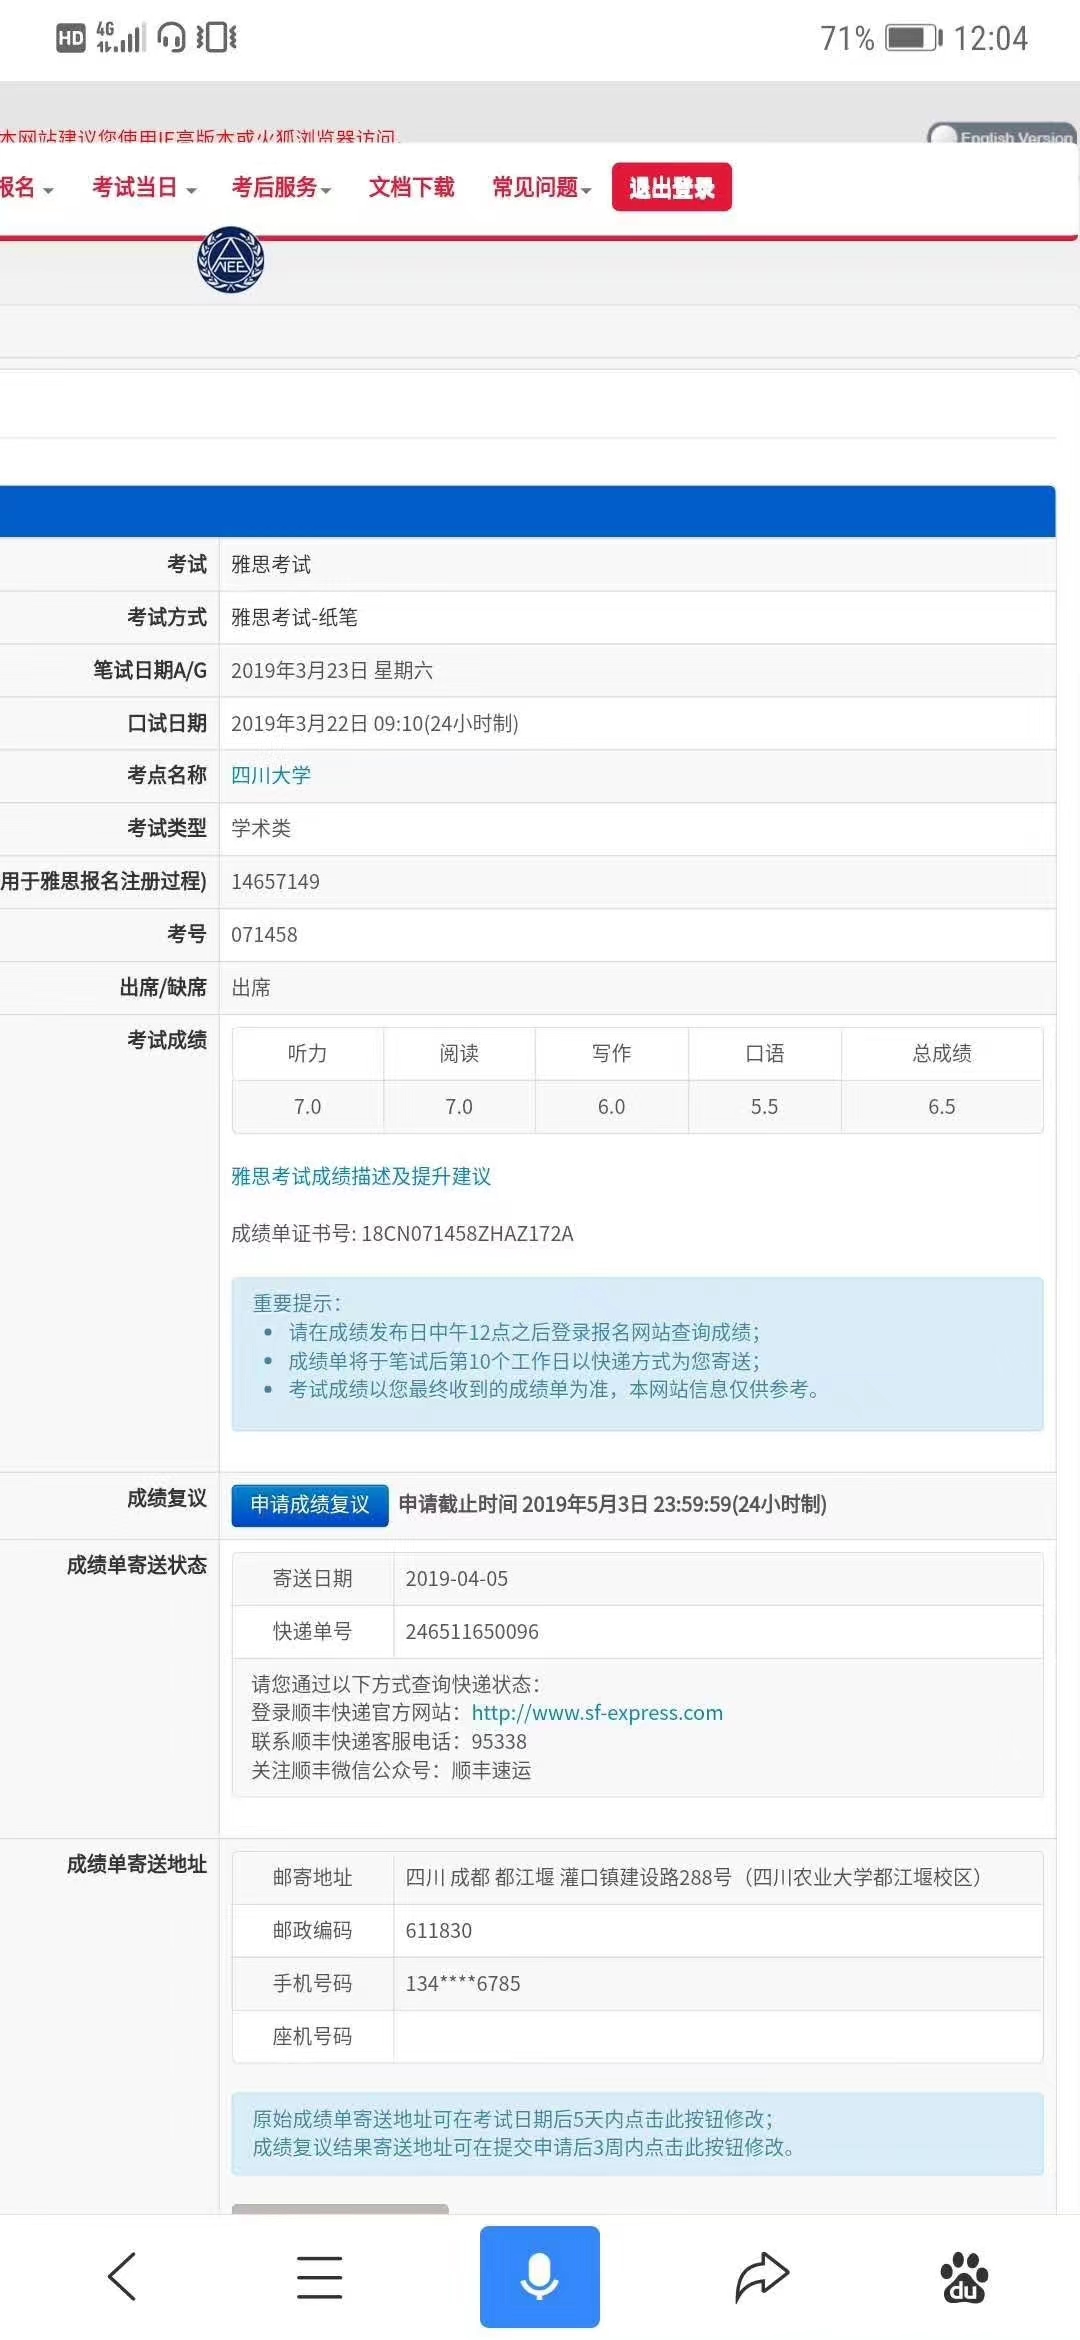Select certificate number 18CN071458ZHAZ172A
Image resolution: width=1080 pixels, height=2340 pixels.
tap(467, 1233)
